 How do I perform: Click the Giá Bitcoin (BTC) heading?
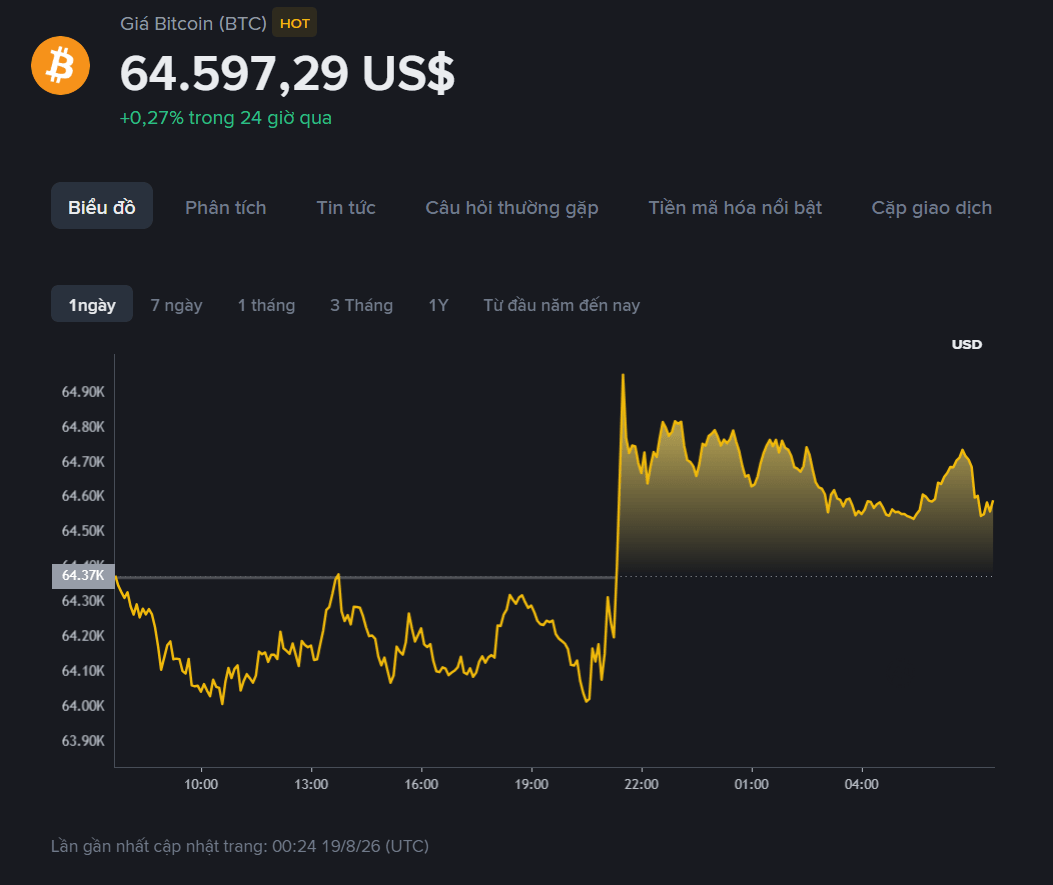193,24
